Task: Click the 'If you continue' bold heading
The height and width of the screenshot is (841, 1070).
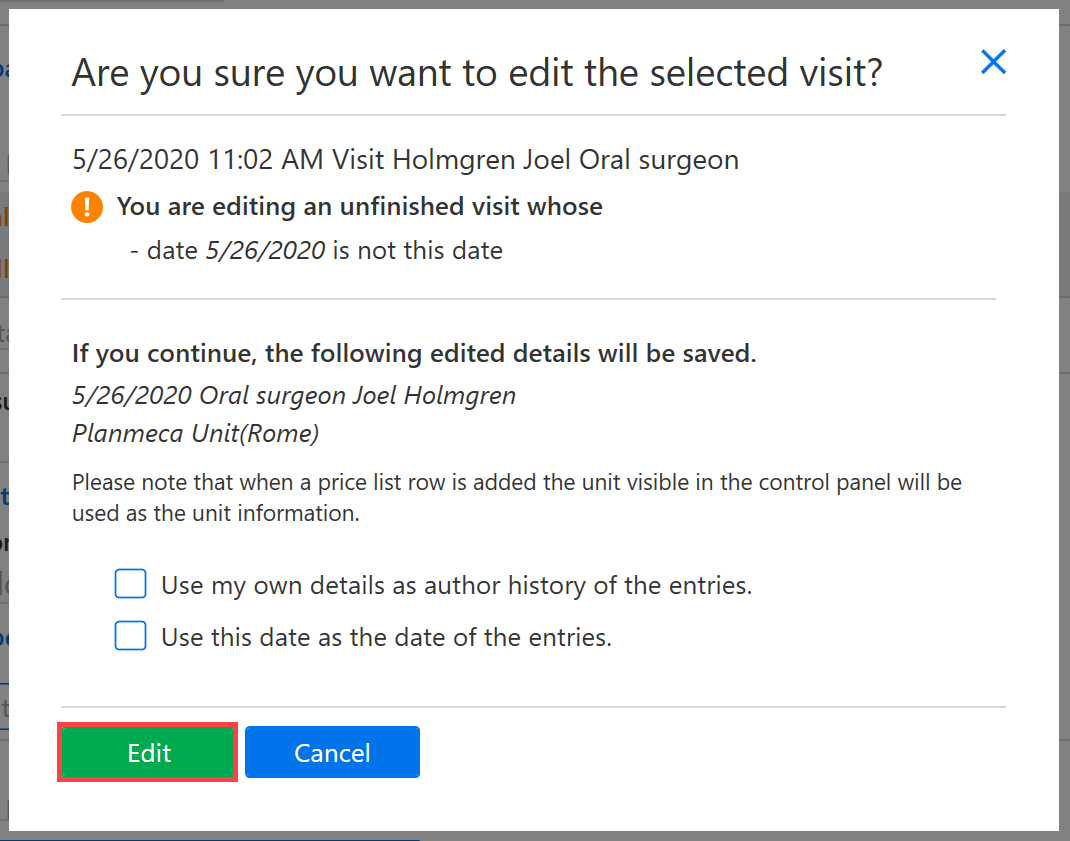Action: (x=414, y=354)
